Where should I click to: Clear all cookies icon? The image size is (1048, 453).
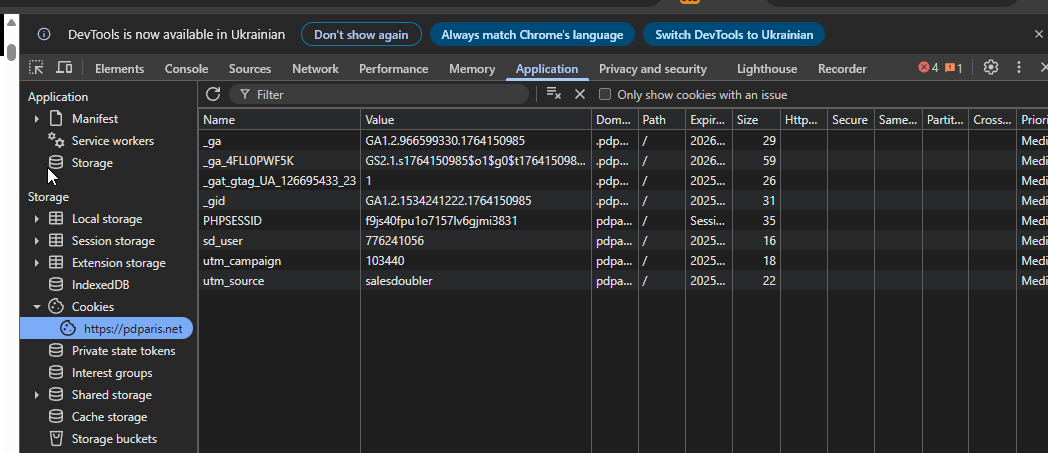point(553,94)
